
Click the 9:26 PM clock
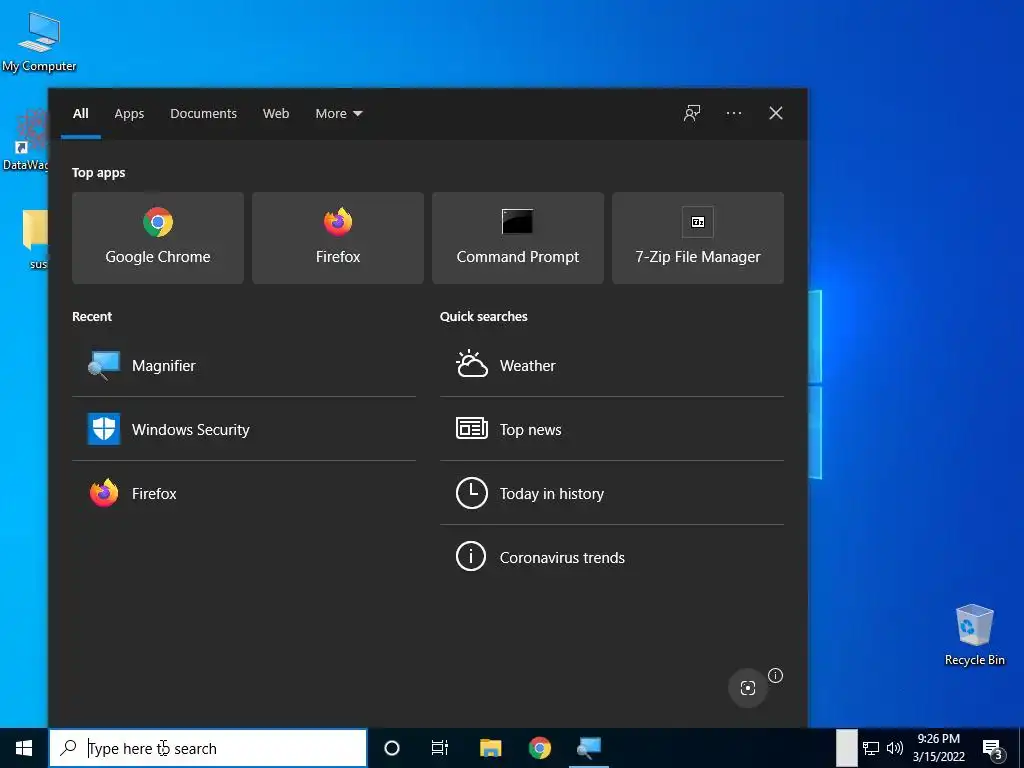[x=938, y=748]
